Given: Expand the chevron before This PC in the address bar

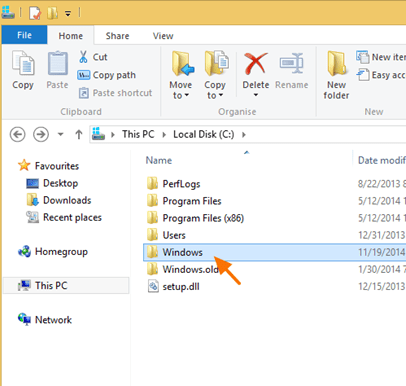Looking at the screenshot, I should [x=113, y=135].
